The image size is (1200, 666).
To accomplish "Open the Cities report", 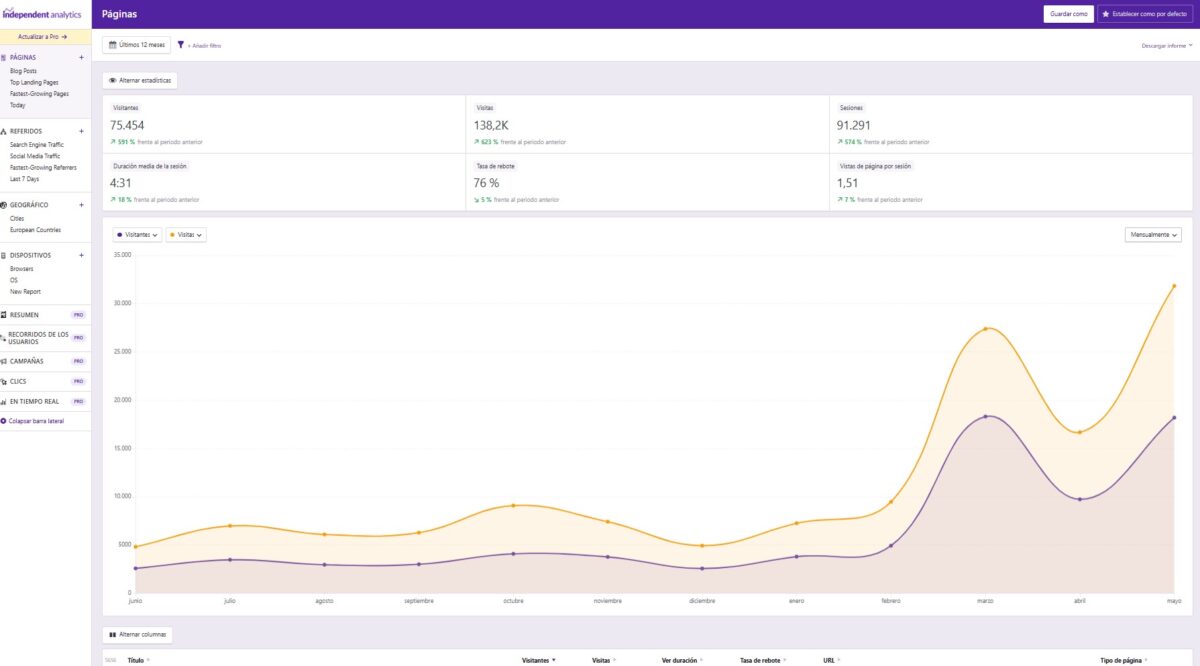I will (x=17, y=218).
